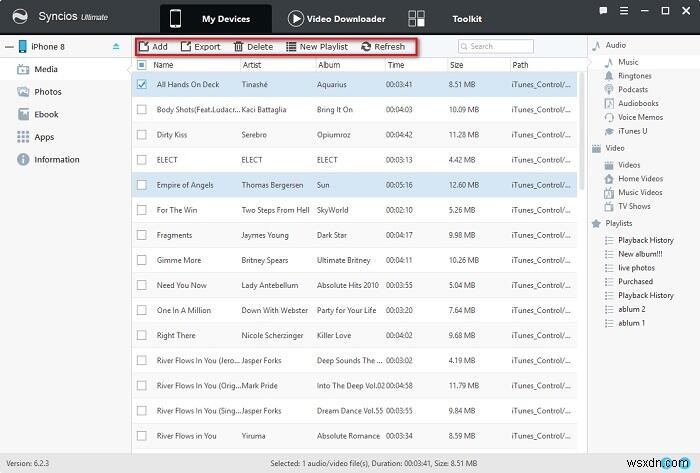This screenshot has width=700, height=473.
Task: Open the Toolkit tab
Action: [467, 19]
